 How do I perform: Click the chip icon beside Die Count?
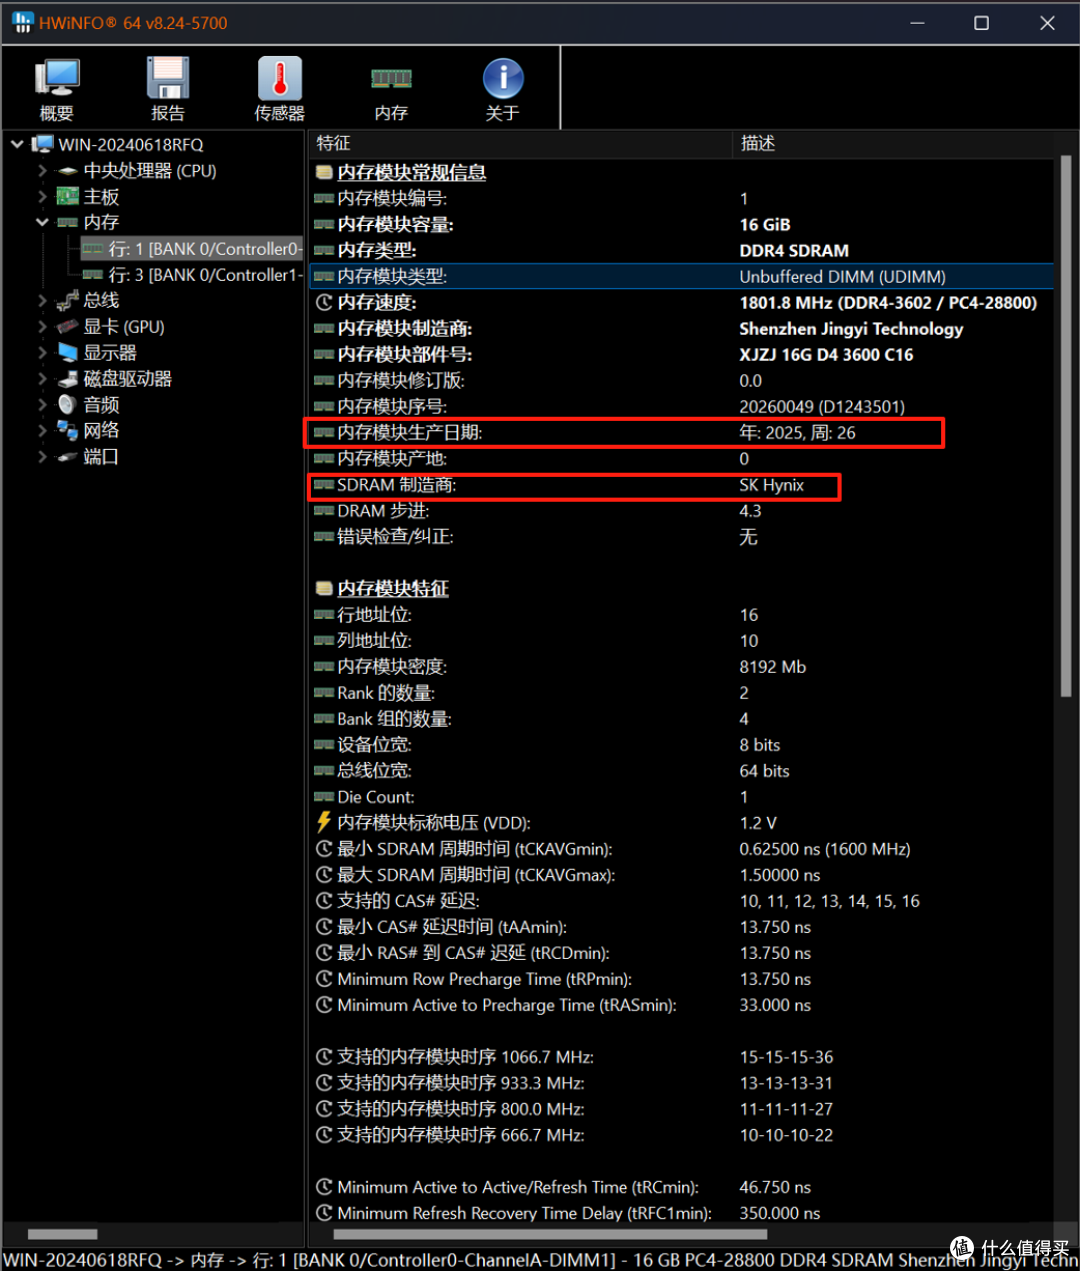(324, 796)
